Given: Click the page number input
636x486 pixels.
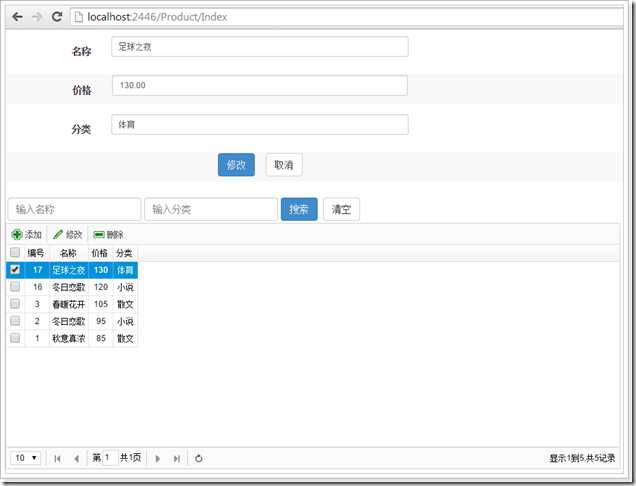Looking at the screenshot, I should pos(110,458).
